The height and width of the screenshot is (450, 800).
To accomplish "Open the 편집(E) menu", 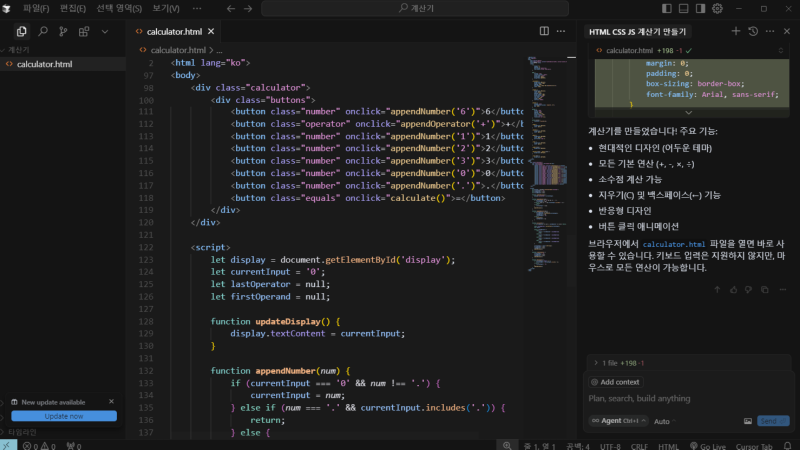I will coord(72,9).
